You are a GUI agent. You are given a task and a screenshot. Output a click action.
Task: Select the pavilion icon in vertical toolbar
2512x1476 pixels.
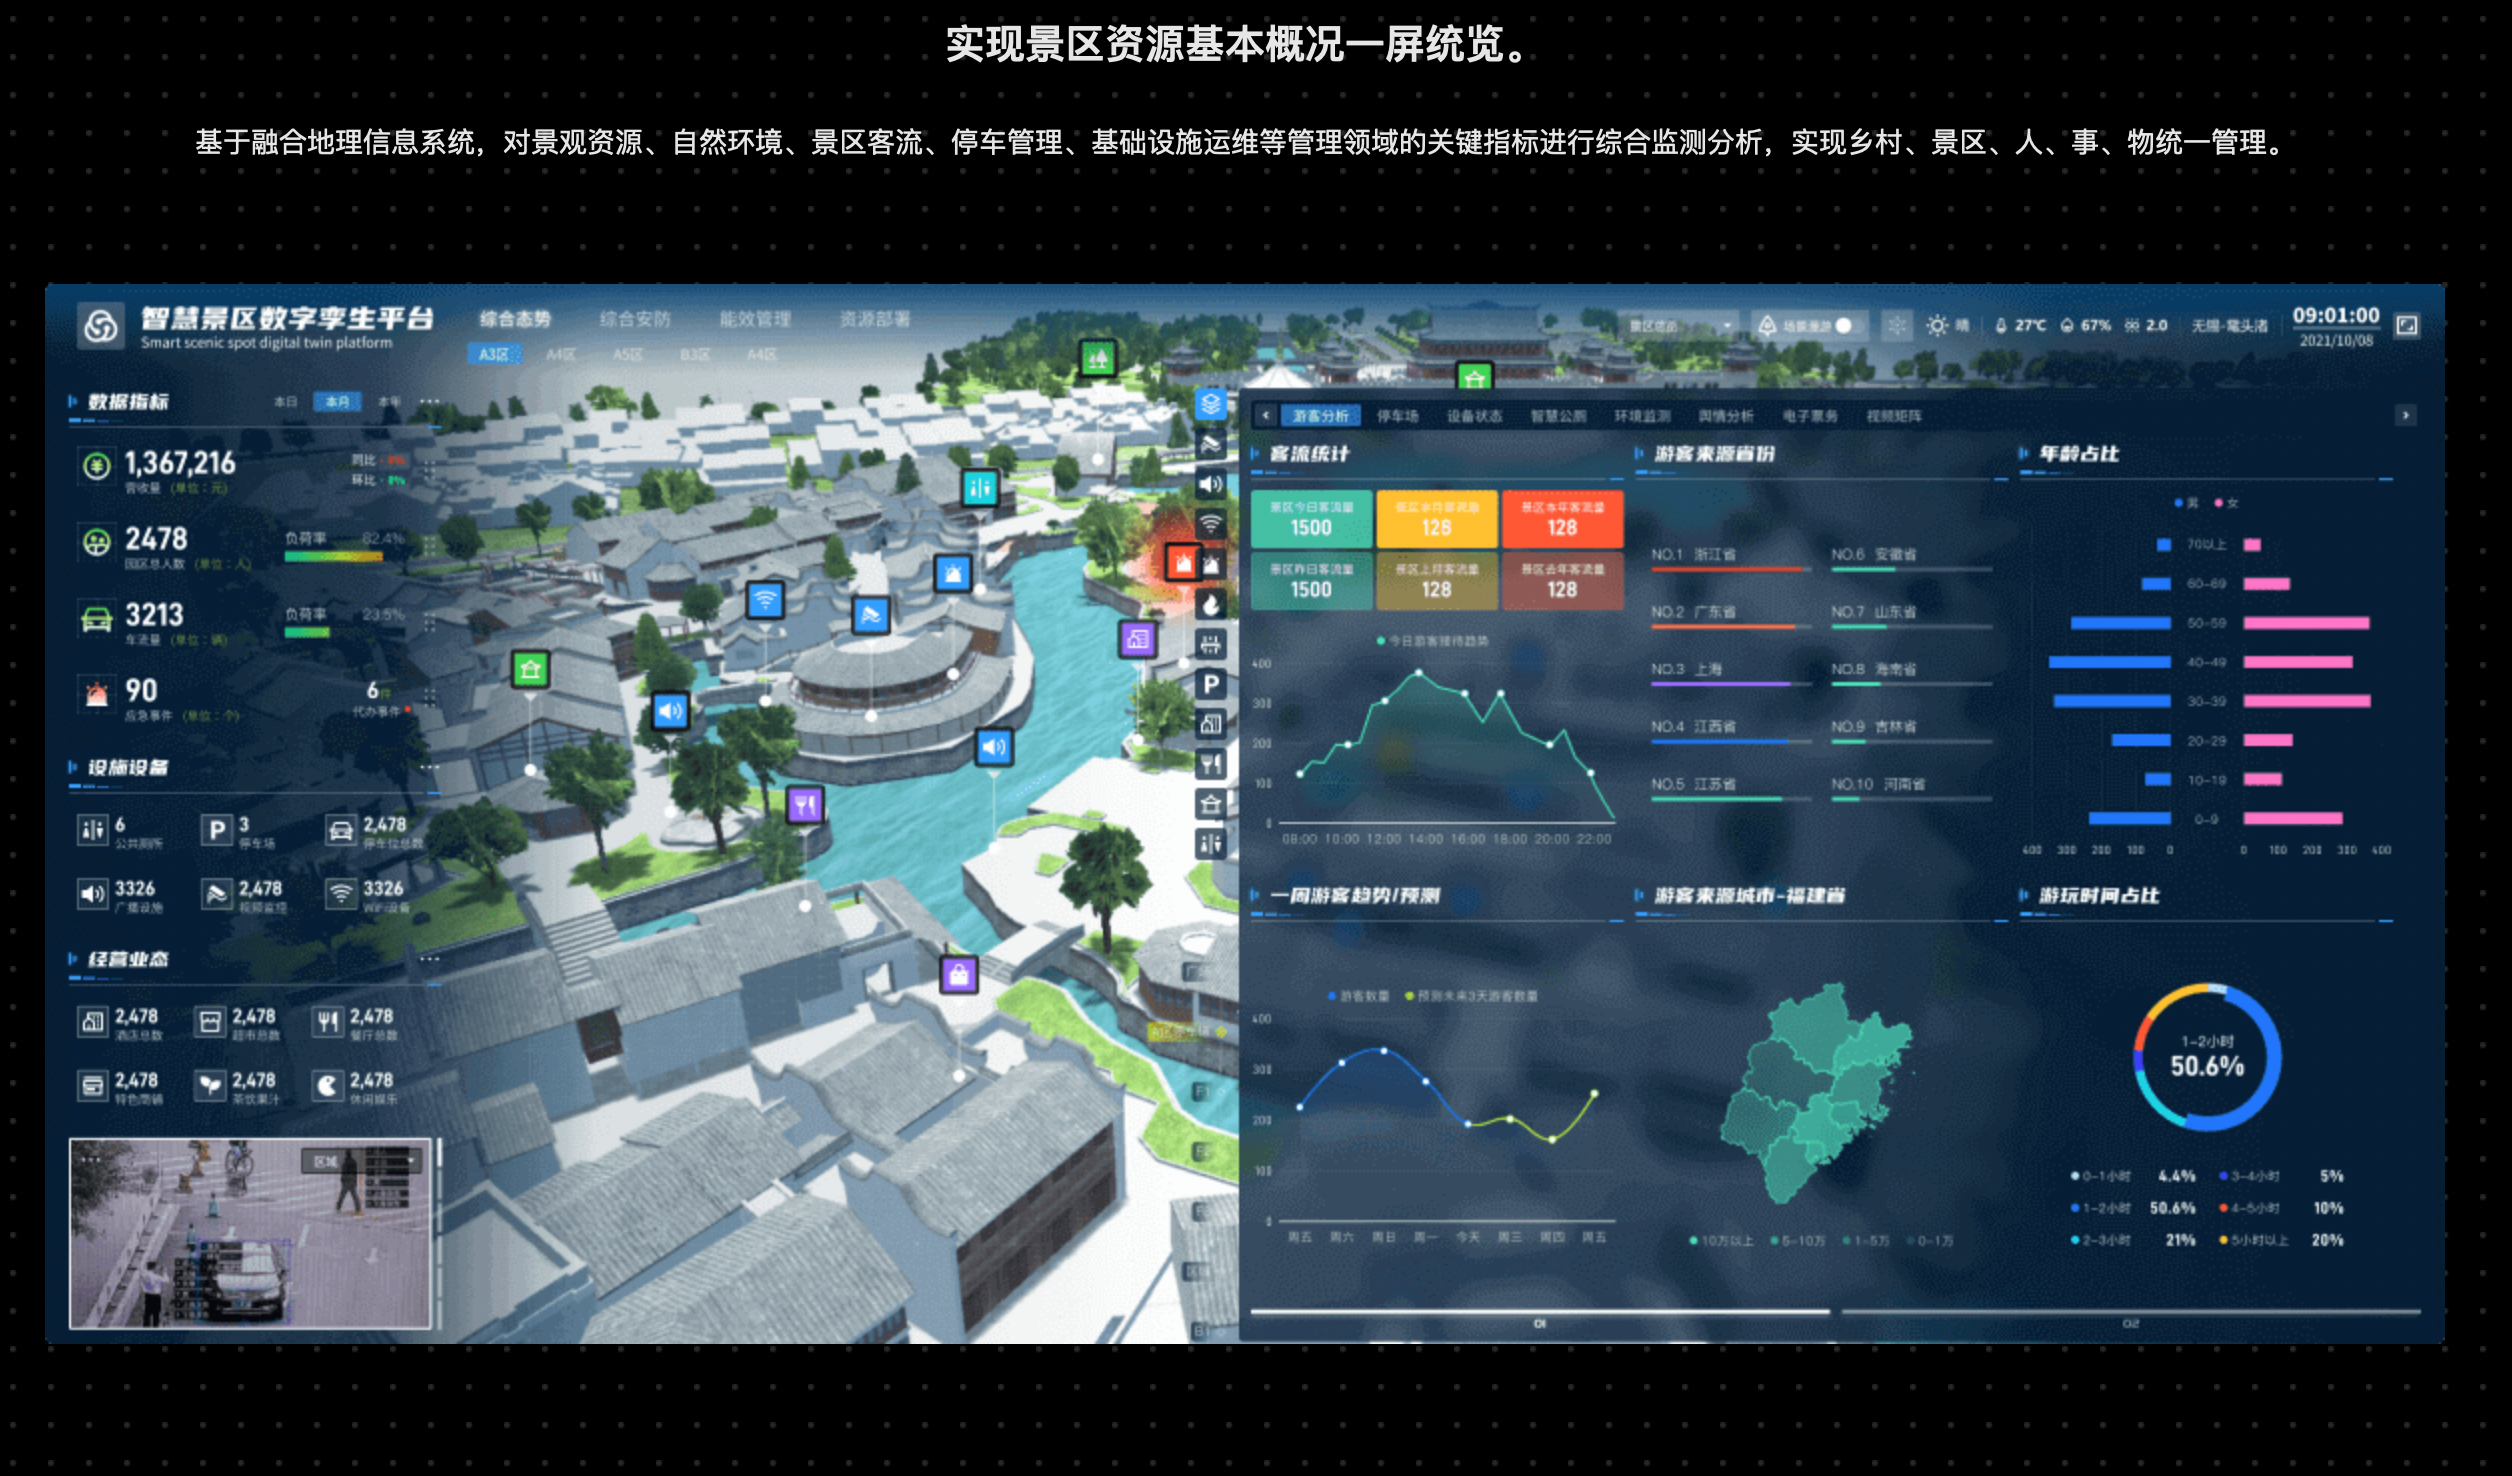[x=1211, y=805]
